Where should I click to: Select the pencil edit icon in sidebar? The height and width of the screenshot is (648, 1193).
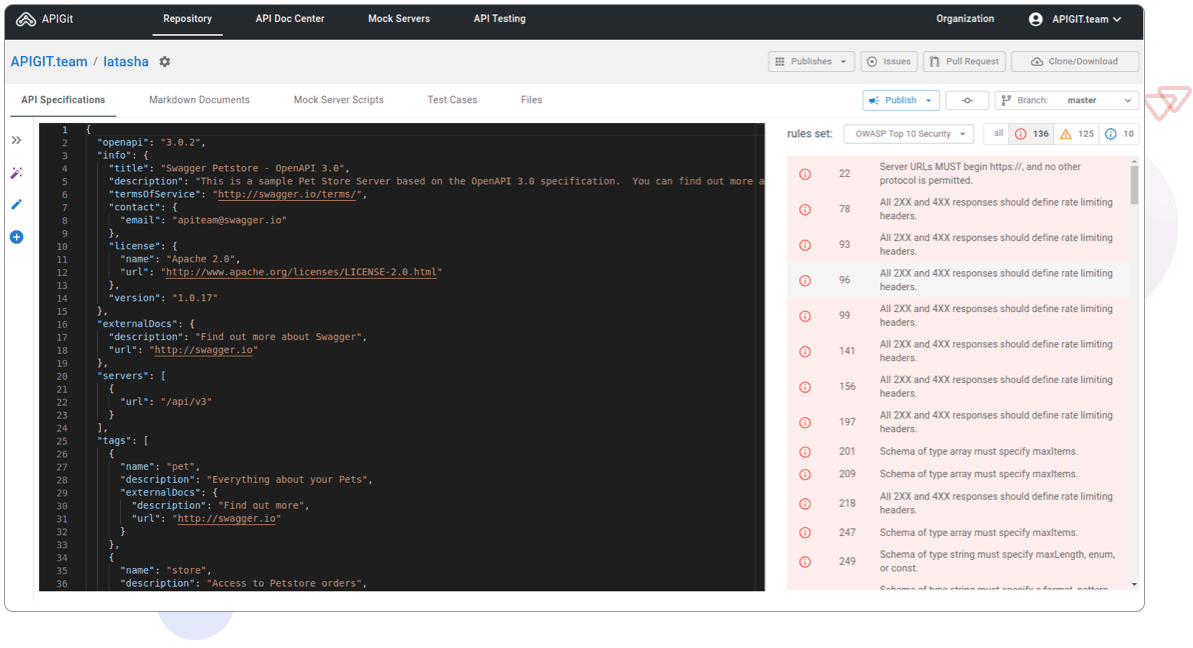pos(16,205)
